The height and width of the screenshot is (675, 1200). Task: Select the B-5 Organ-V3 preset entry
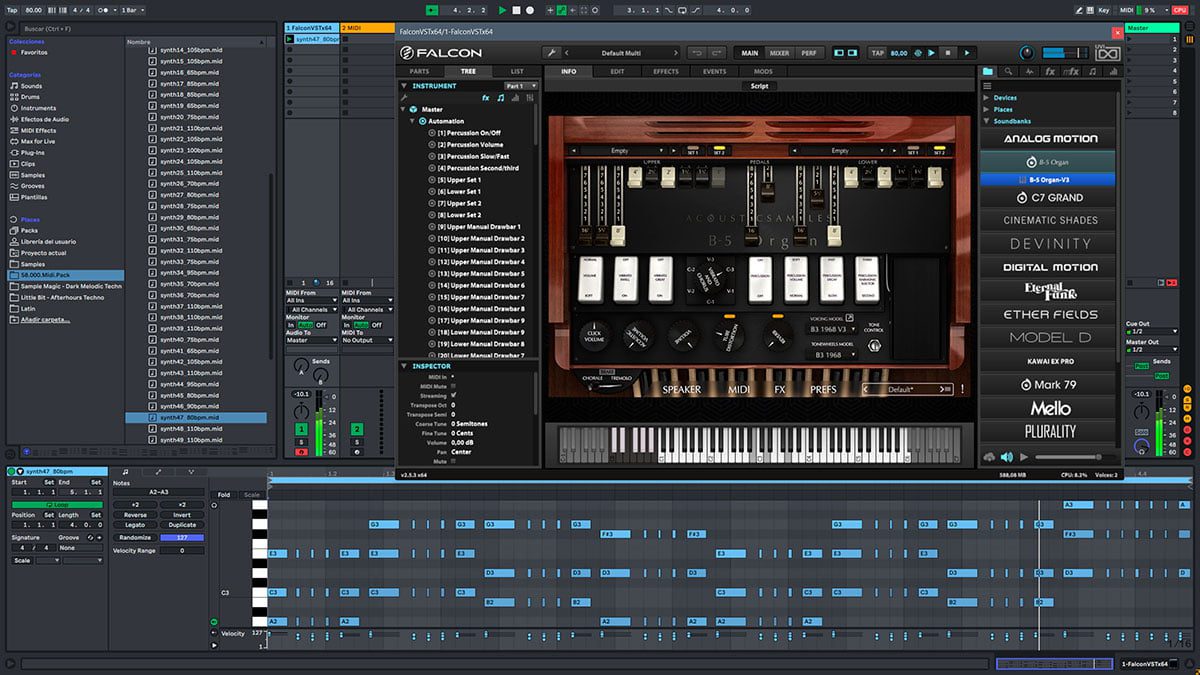tap(1048, 180)
